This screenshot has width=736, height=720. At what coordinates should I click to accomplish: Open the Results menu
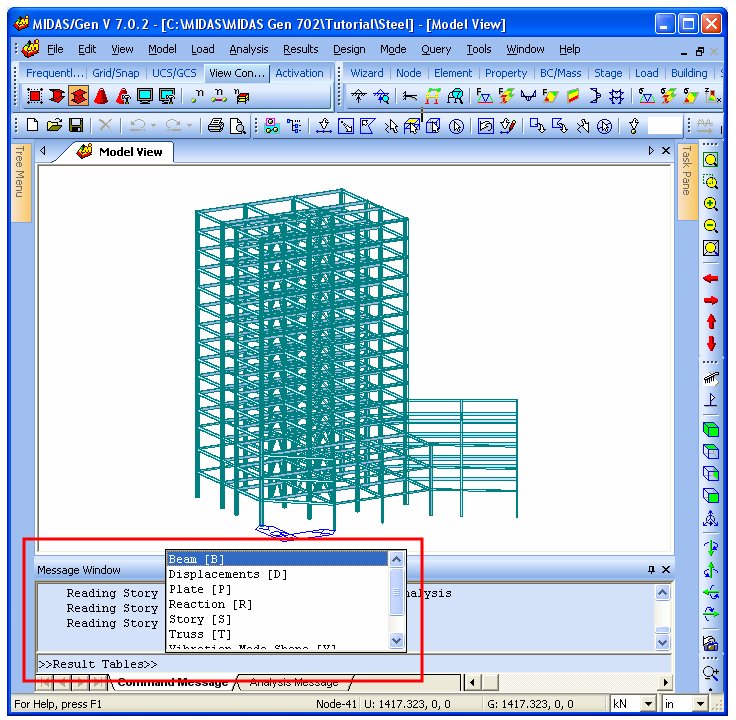click(x=300, y=49)
